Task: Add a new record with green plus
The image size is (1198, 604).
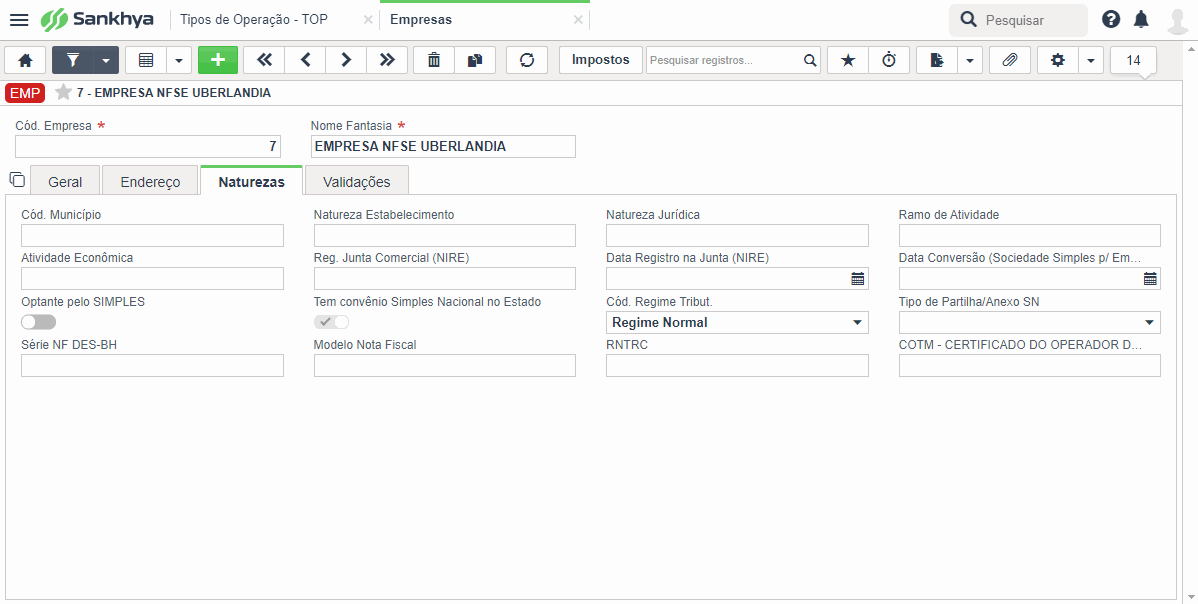Action: coord(218,60)
